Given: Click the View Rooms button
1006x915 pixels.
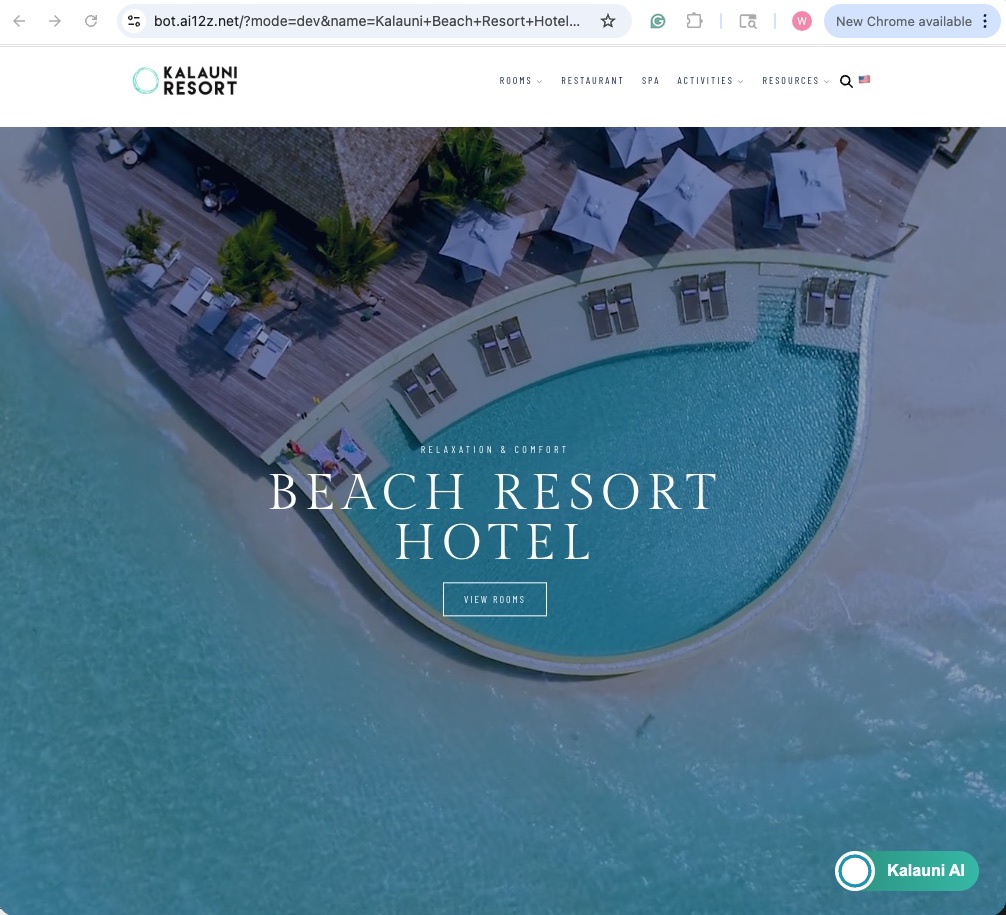Looking at the screenshot, I should [x=495, y=599].
